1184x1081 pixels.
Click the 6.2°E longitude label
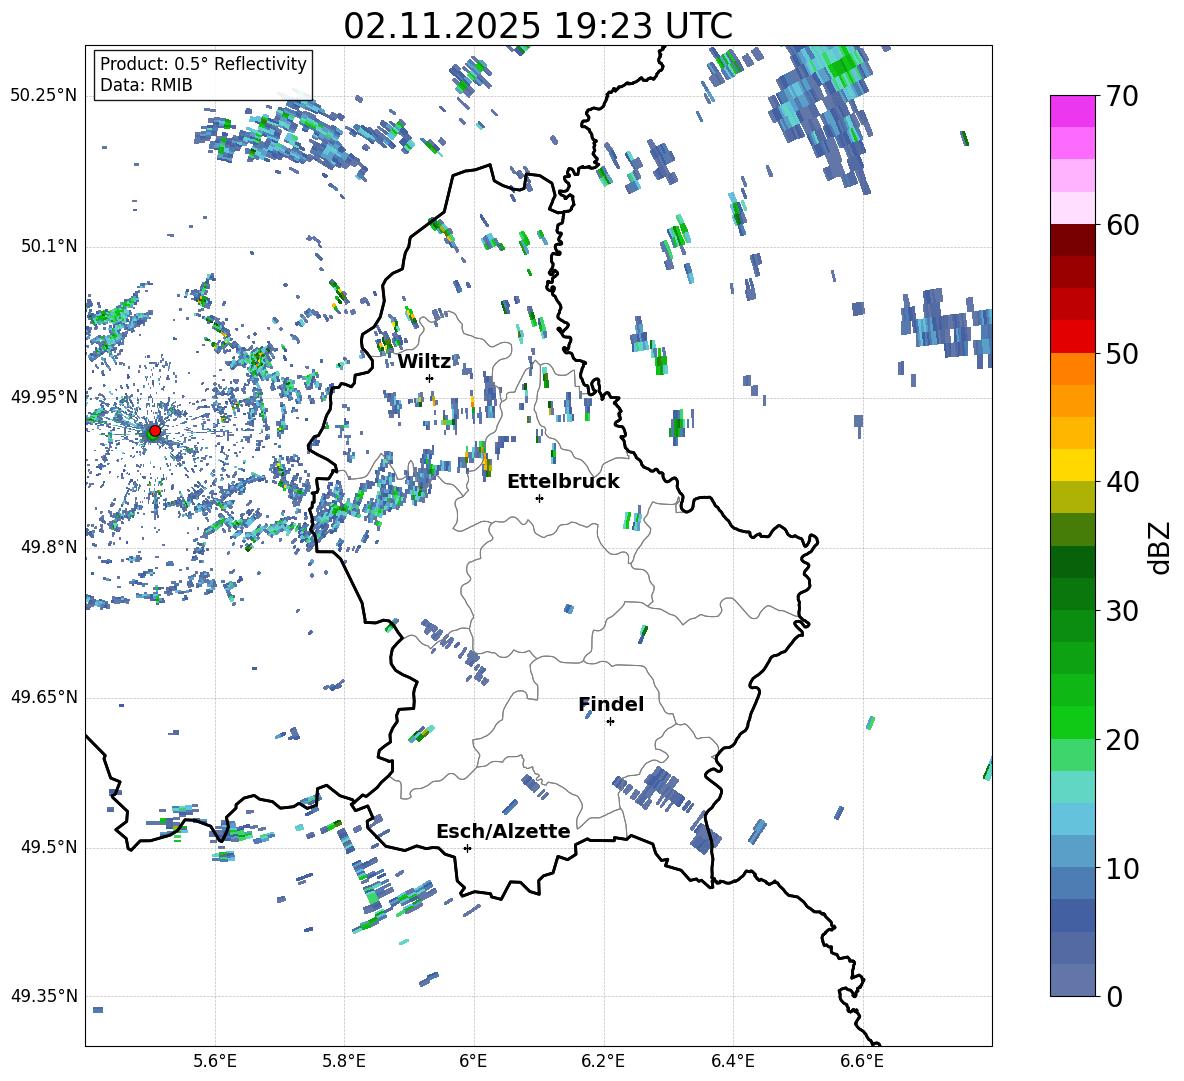coord(603,1062)
